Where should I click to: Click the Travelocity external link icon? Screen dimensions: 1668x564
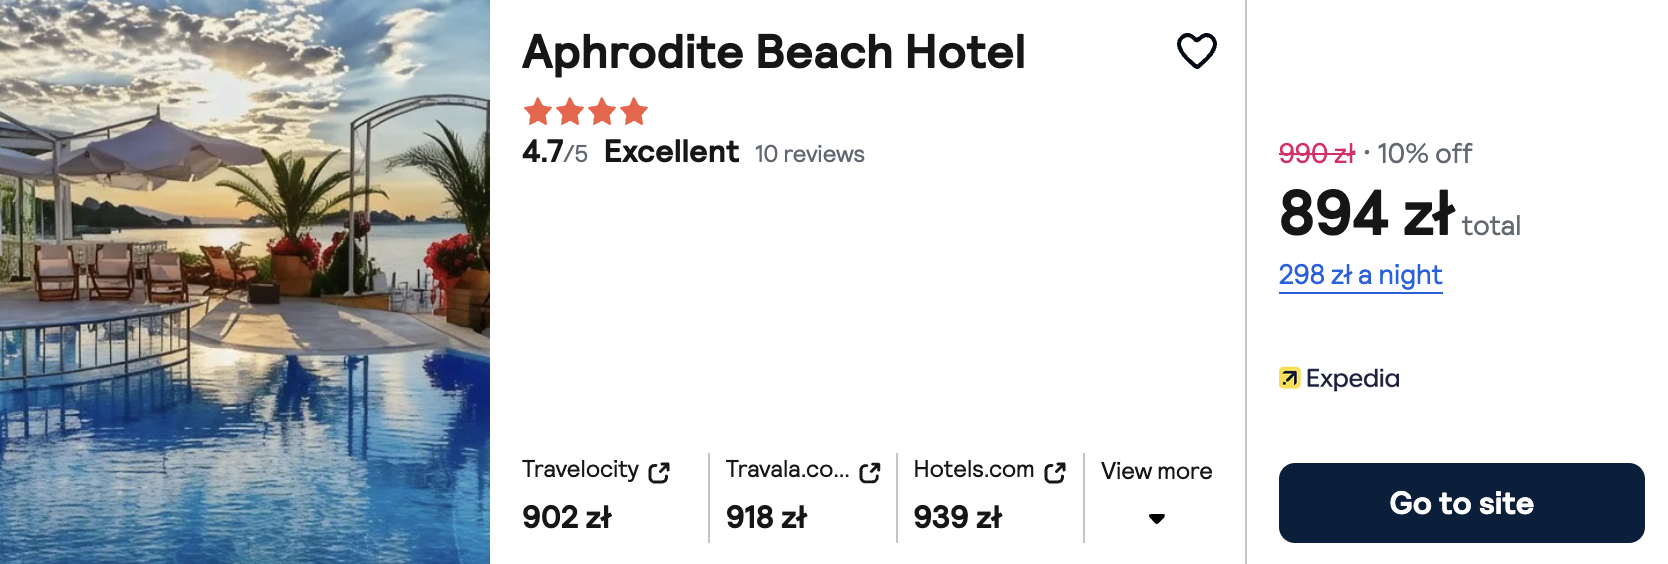tap(659, 472)
